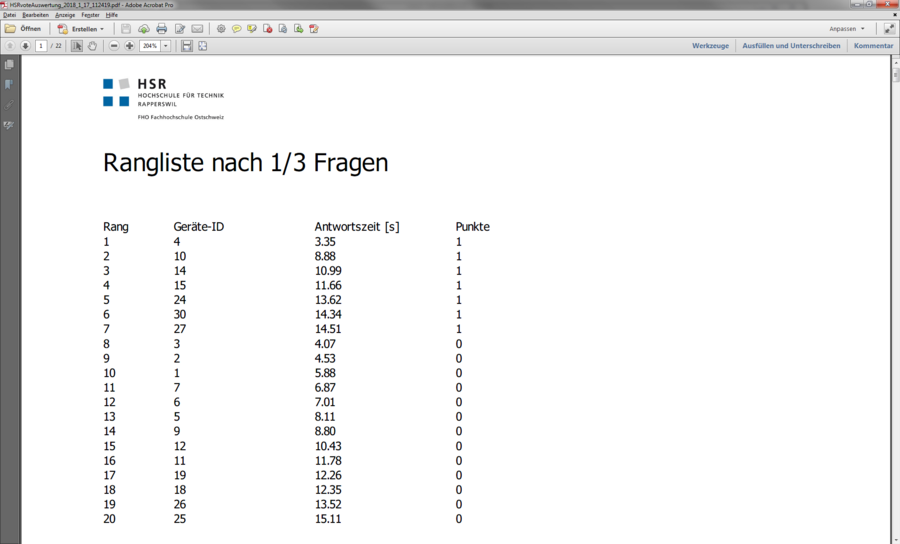Open the Bookmarks panel in sidebar

tap(9, 84)
